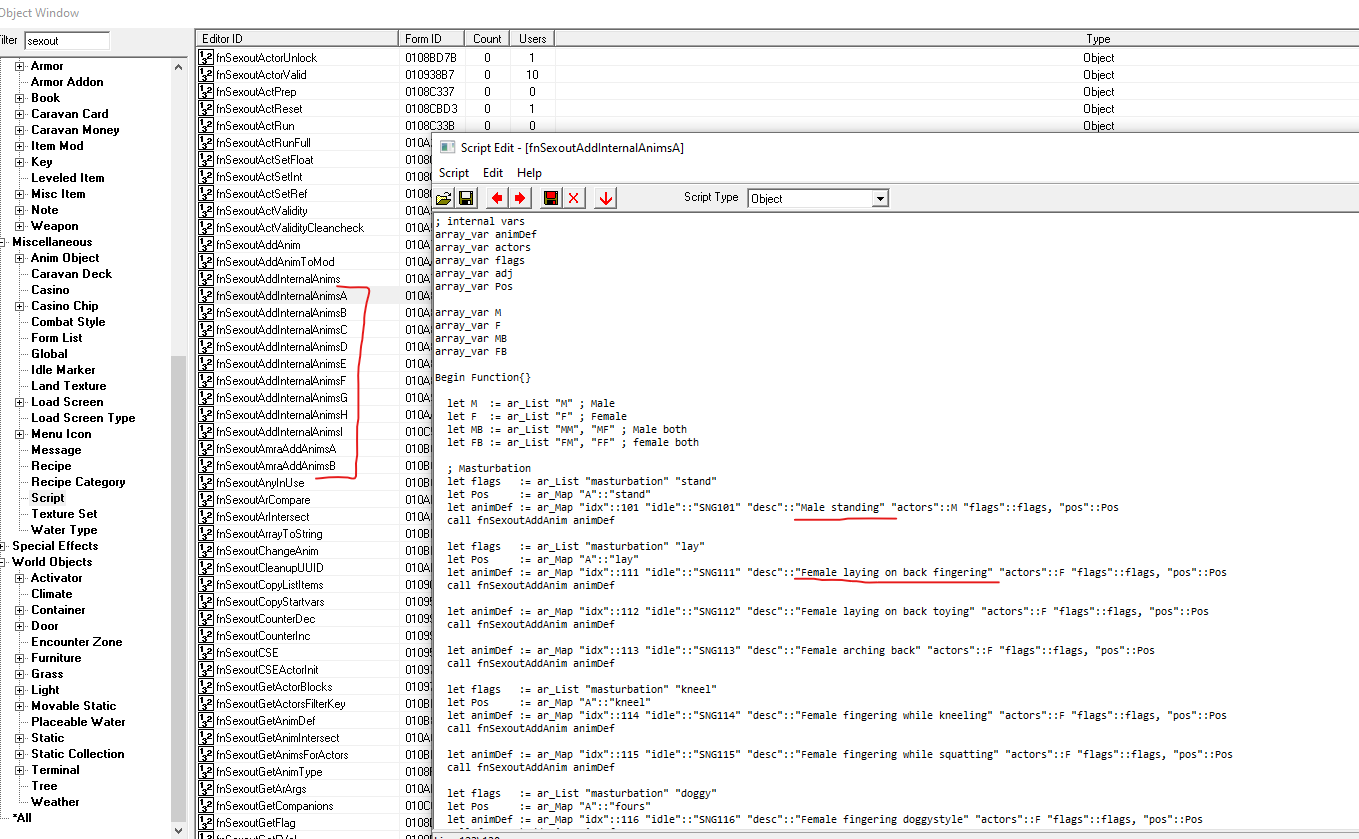Select the fnSexoutCleanupUUID row name
1359x839 pixels.
(269, 568)
